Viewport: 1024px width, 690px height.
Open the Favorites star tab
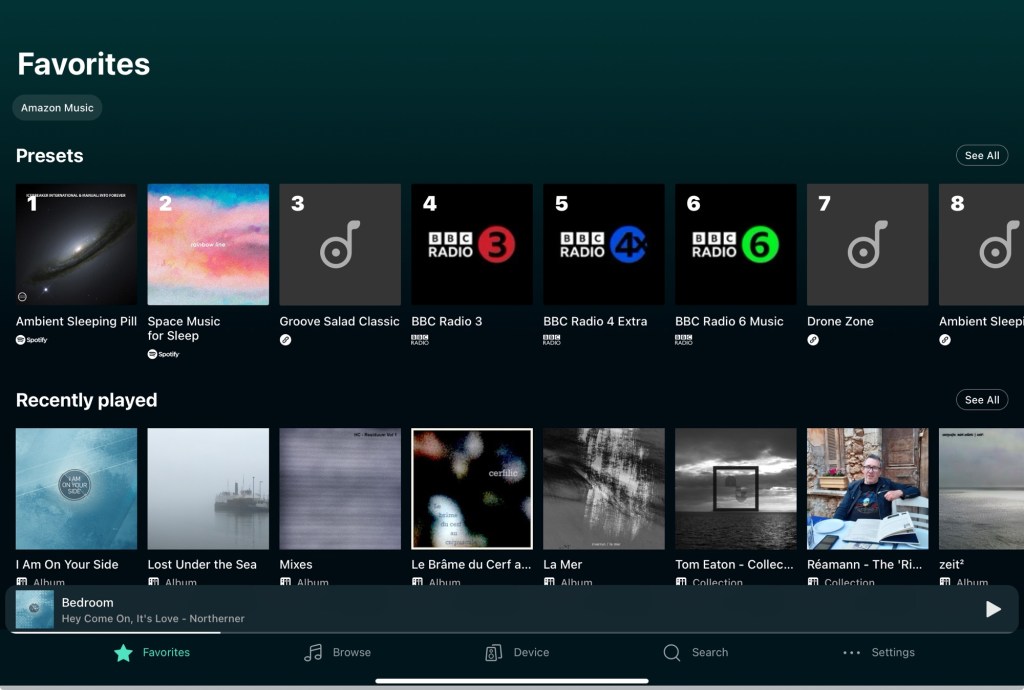(152, 652)
